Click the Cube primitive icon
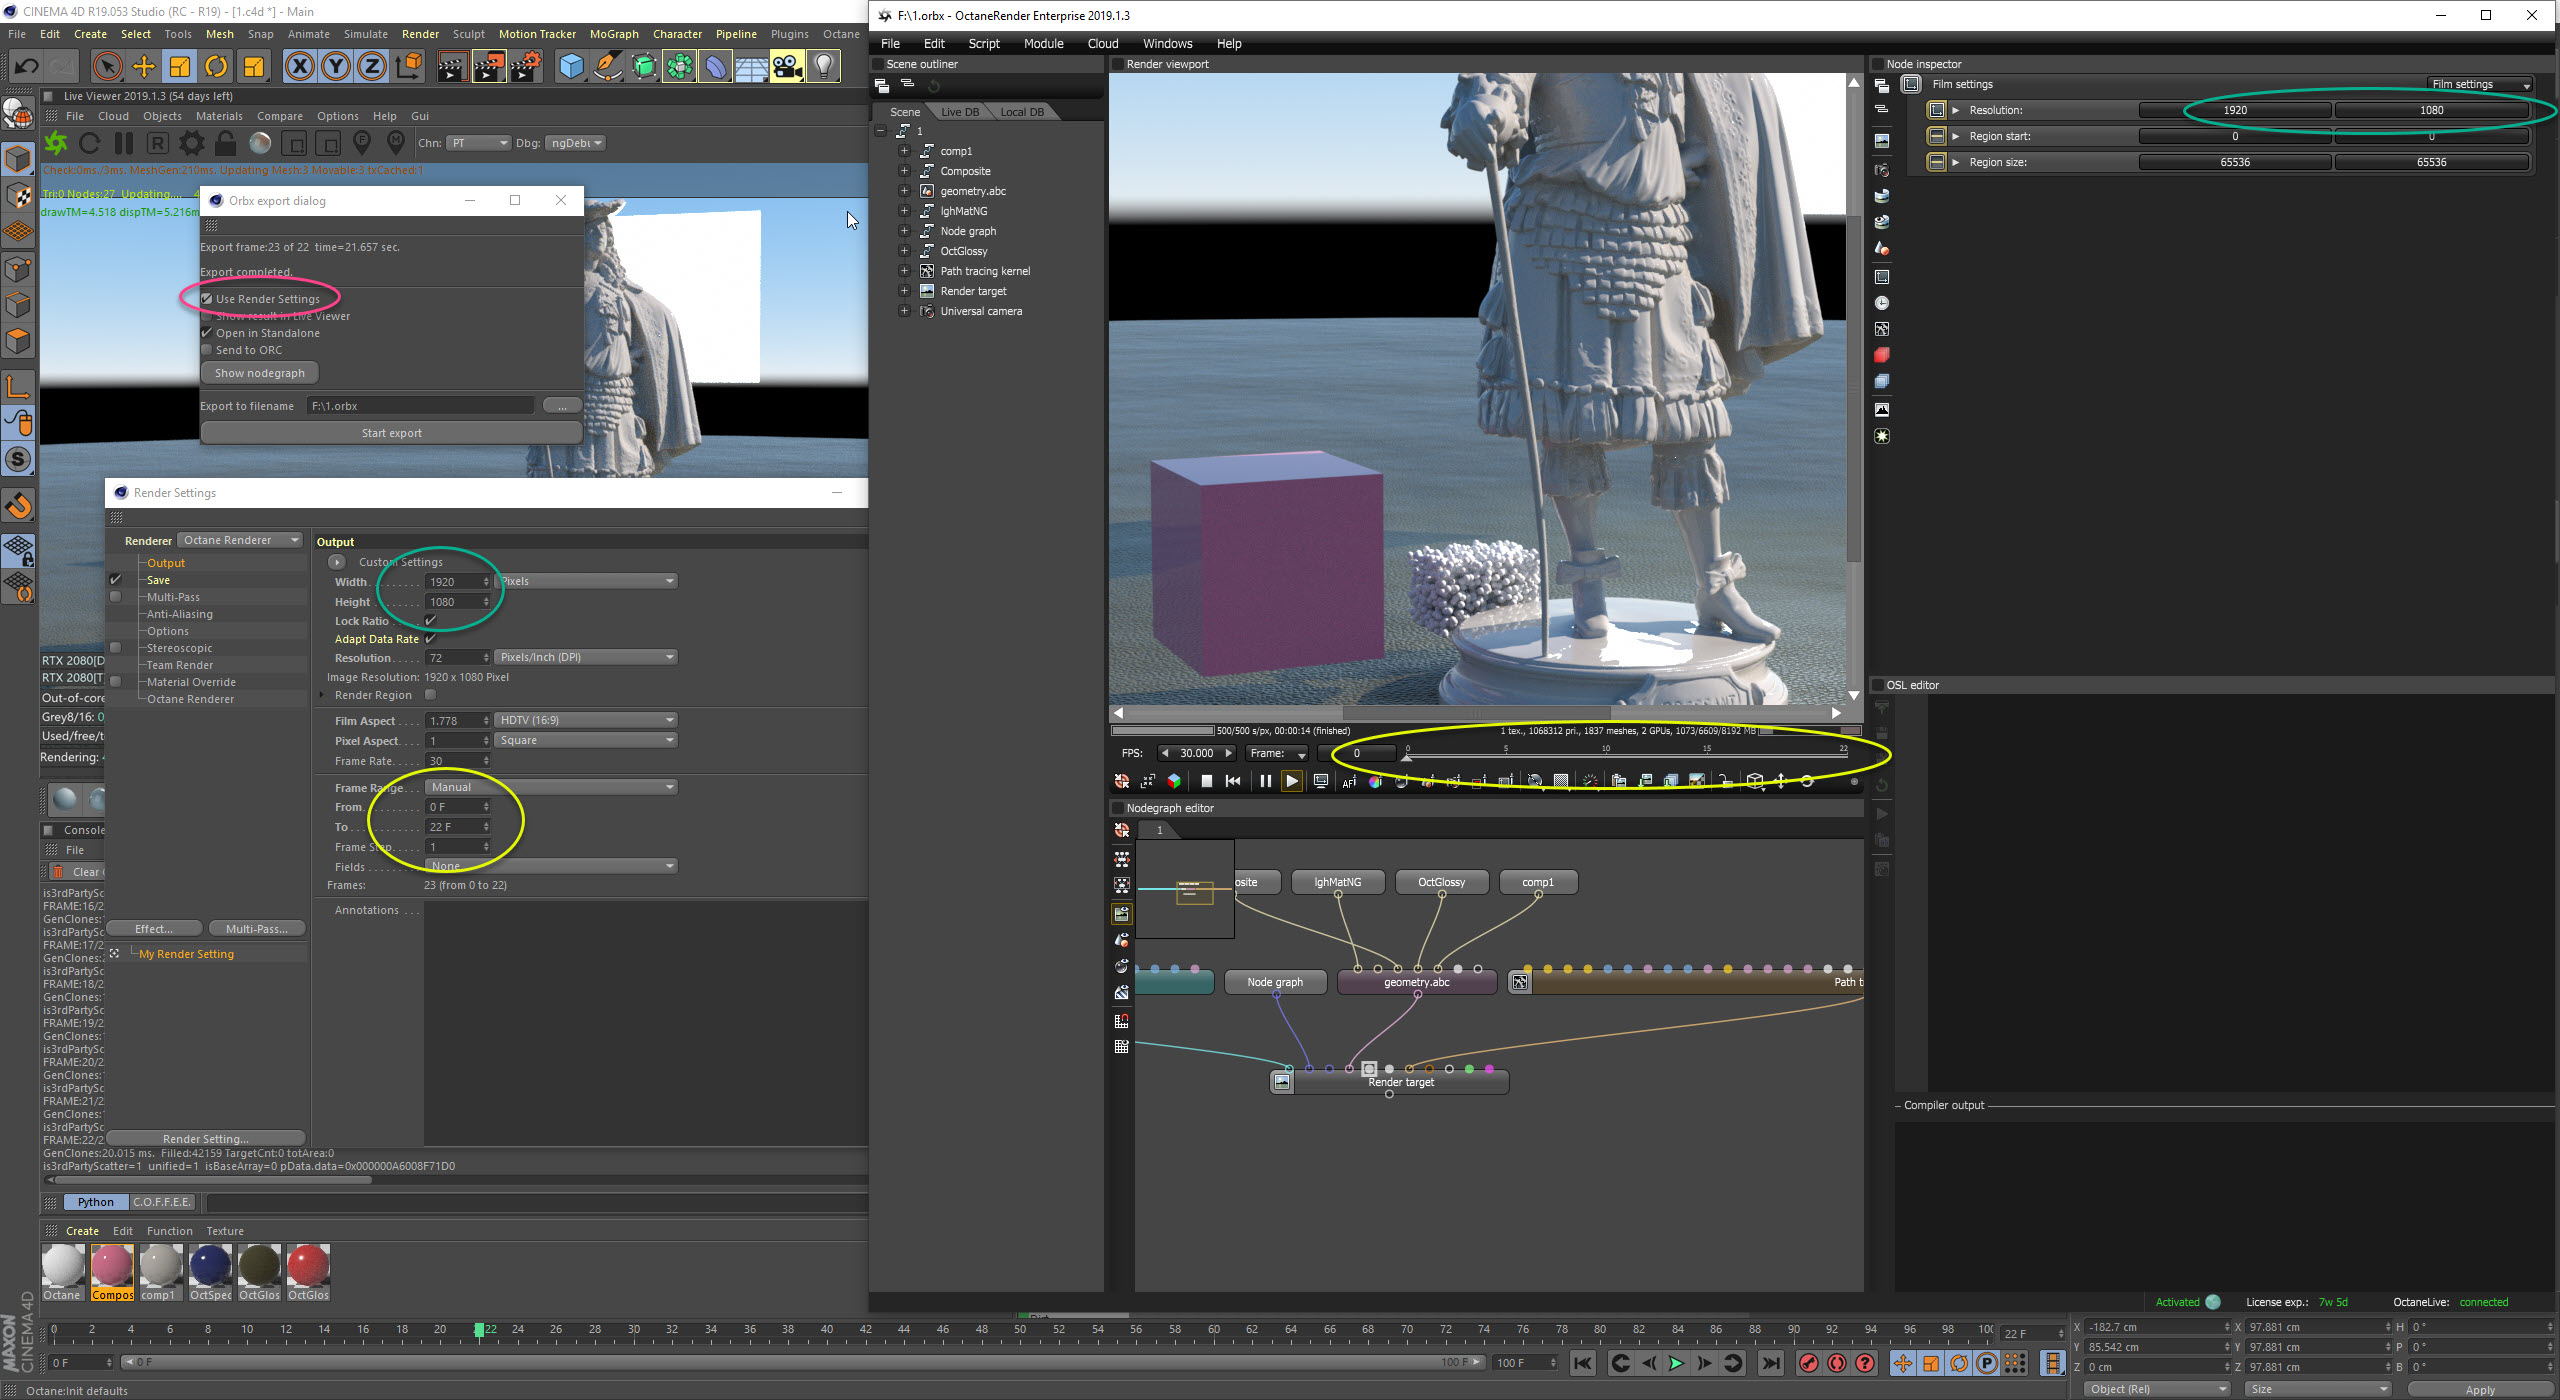 [571, 67]
